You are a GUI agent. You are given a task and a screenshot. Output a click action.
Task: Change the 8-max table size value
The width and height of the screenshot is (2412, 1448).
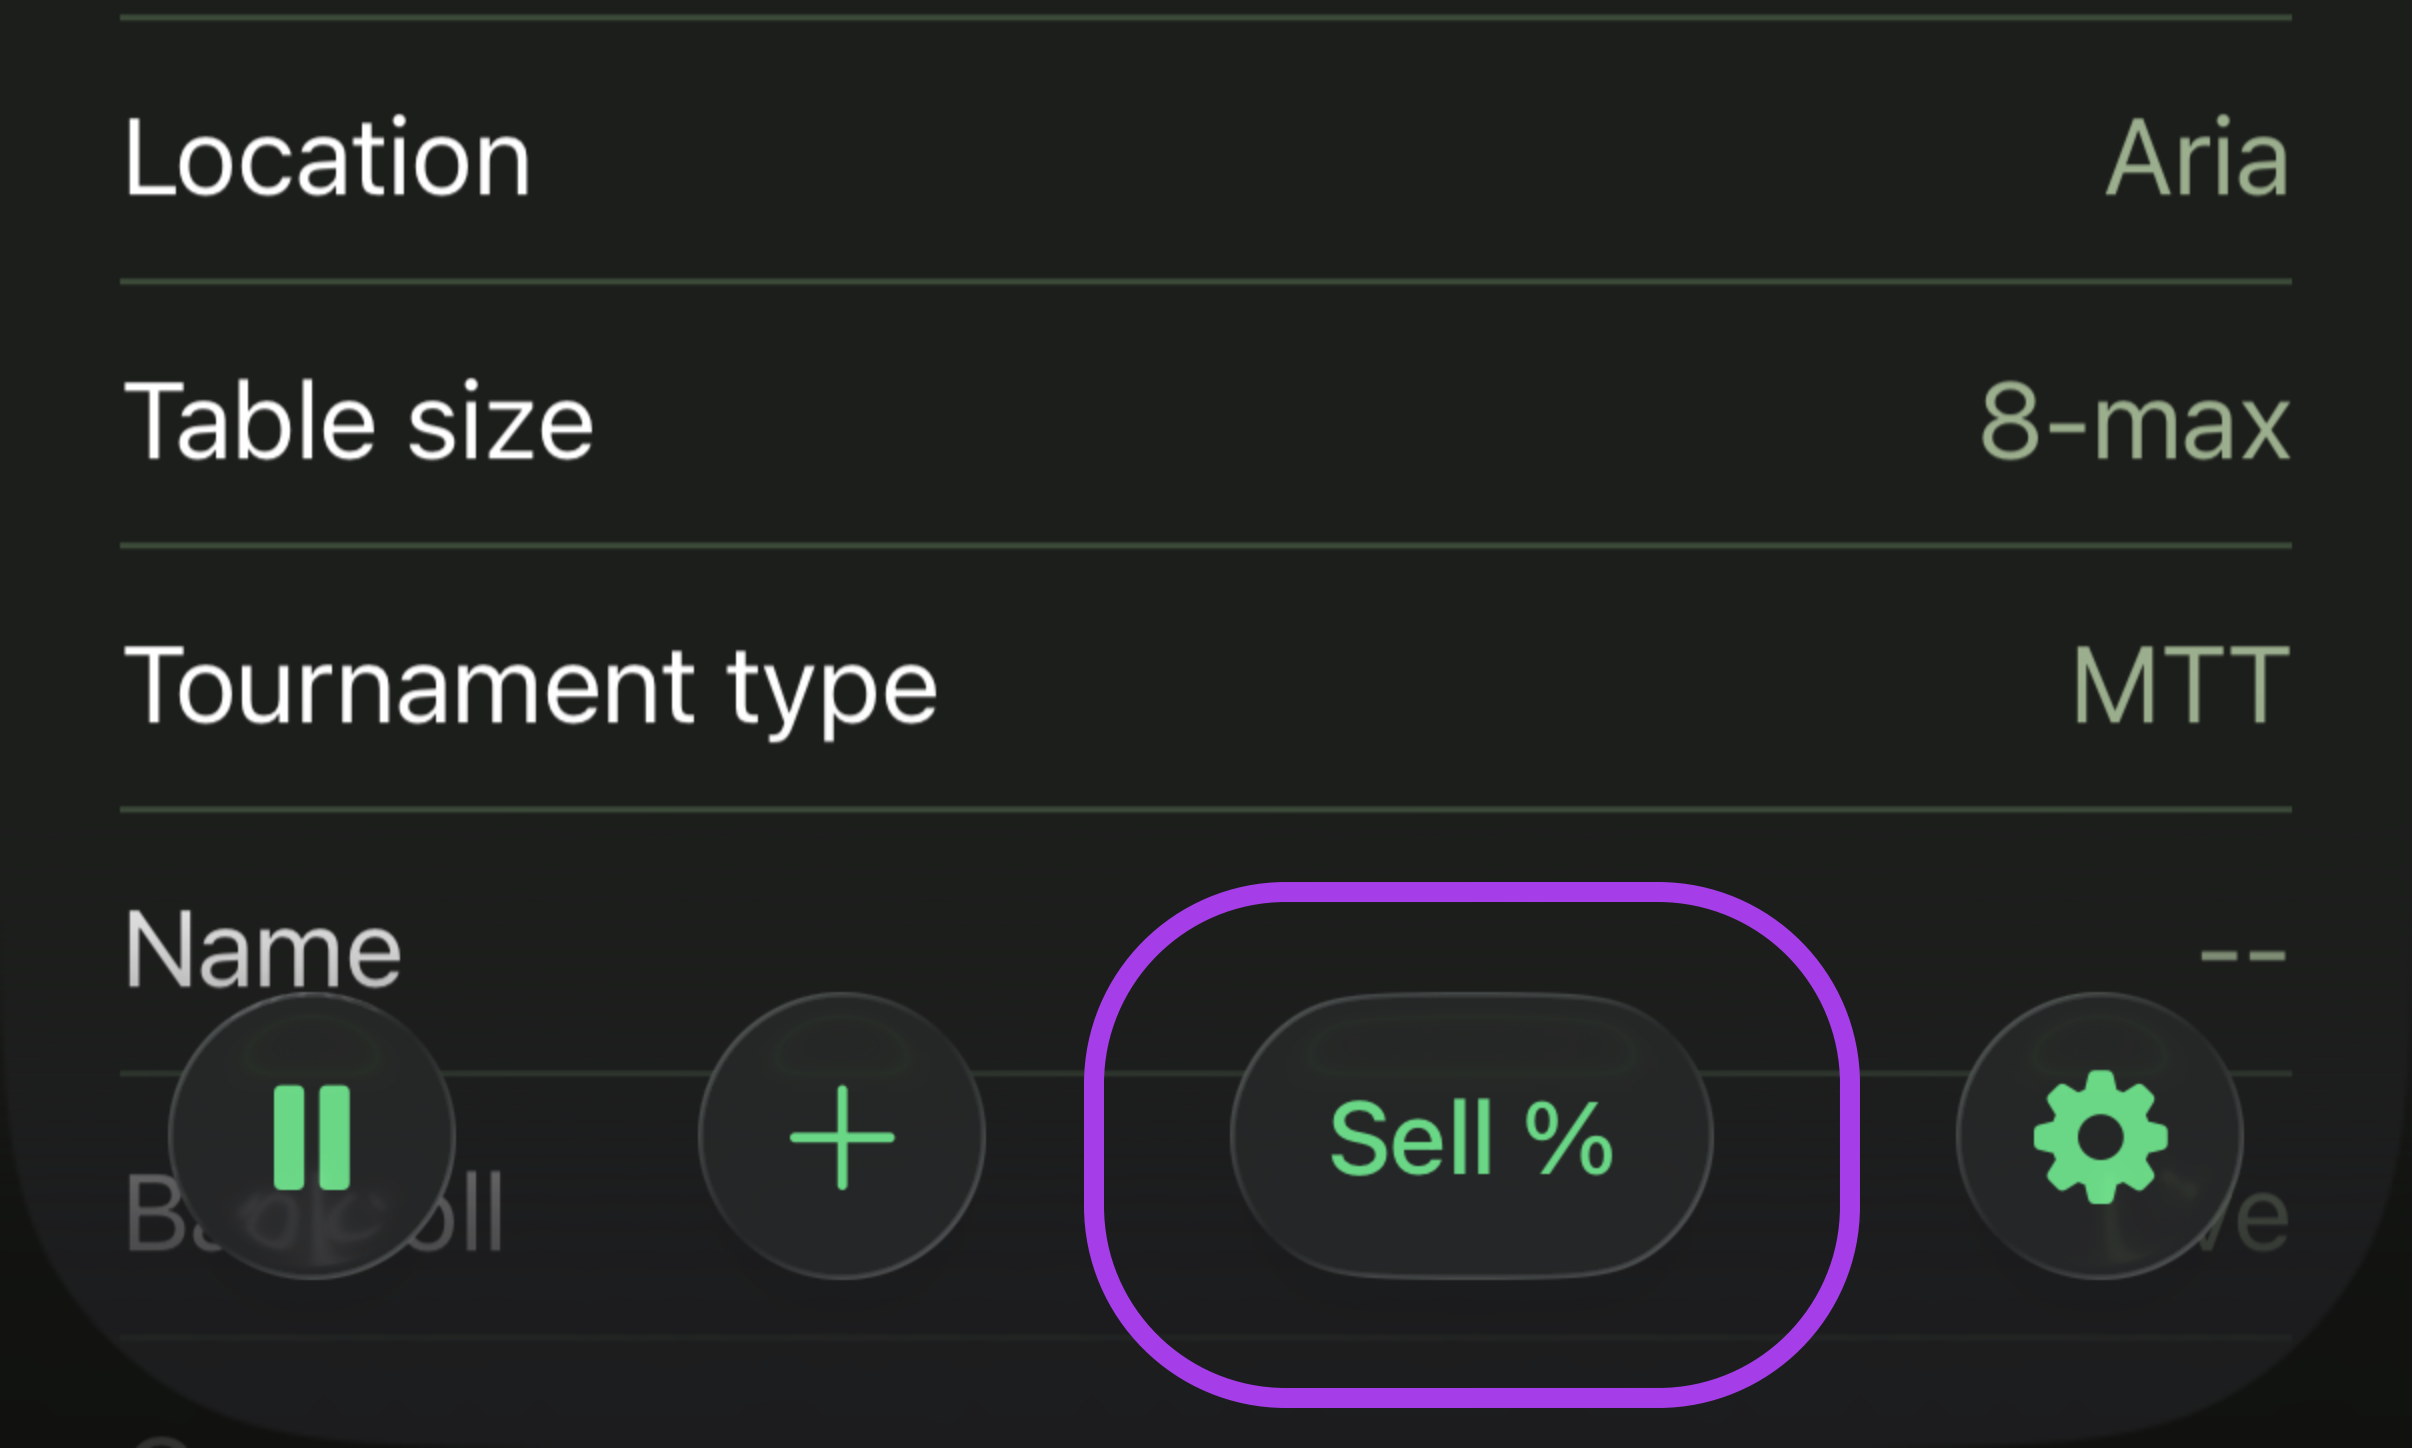[x=2135, y=422]
